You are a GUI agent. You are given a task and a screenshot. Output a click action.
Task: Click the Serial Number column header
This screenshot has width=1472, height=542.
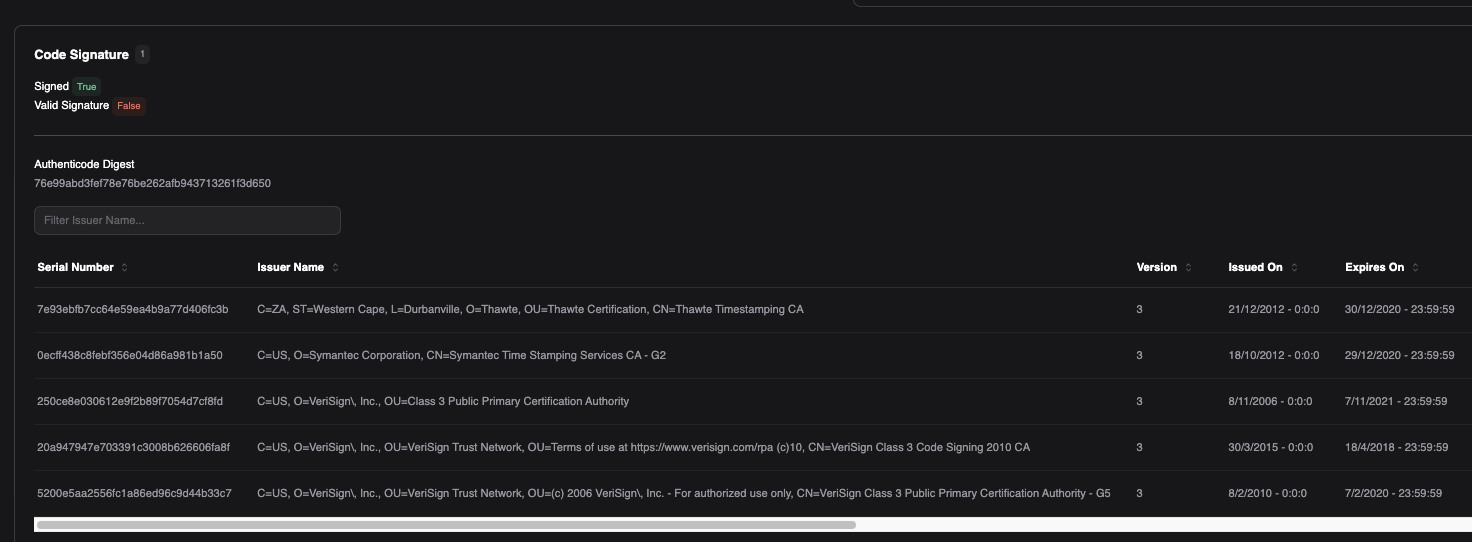pos(75,267)
